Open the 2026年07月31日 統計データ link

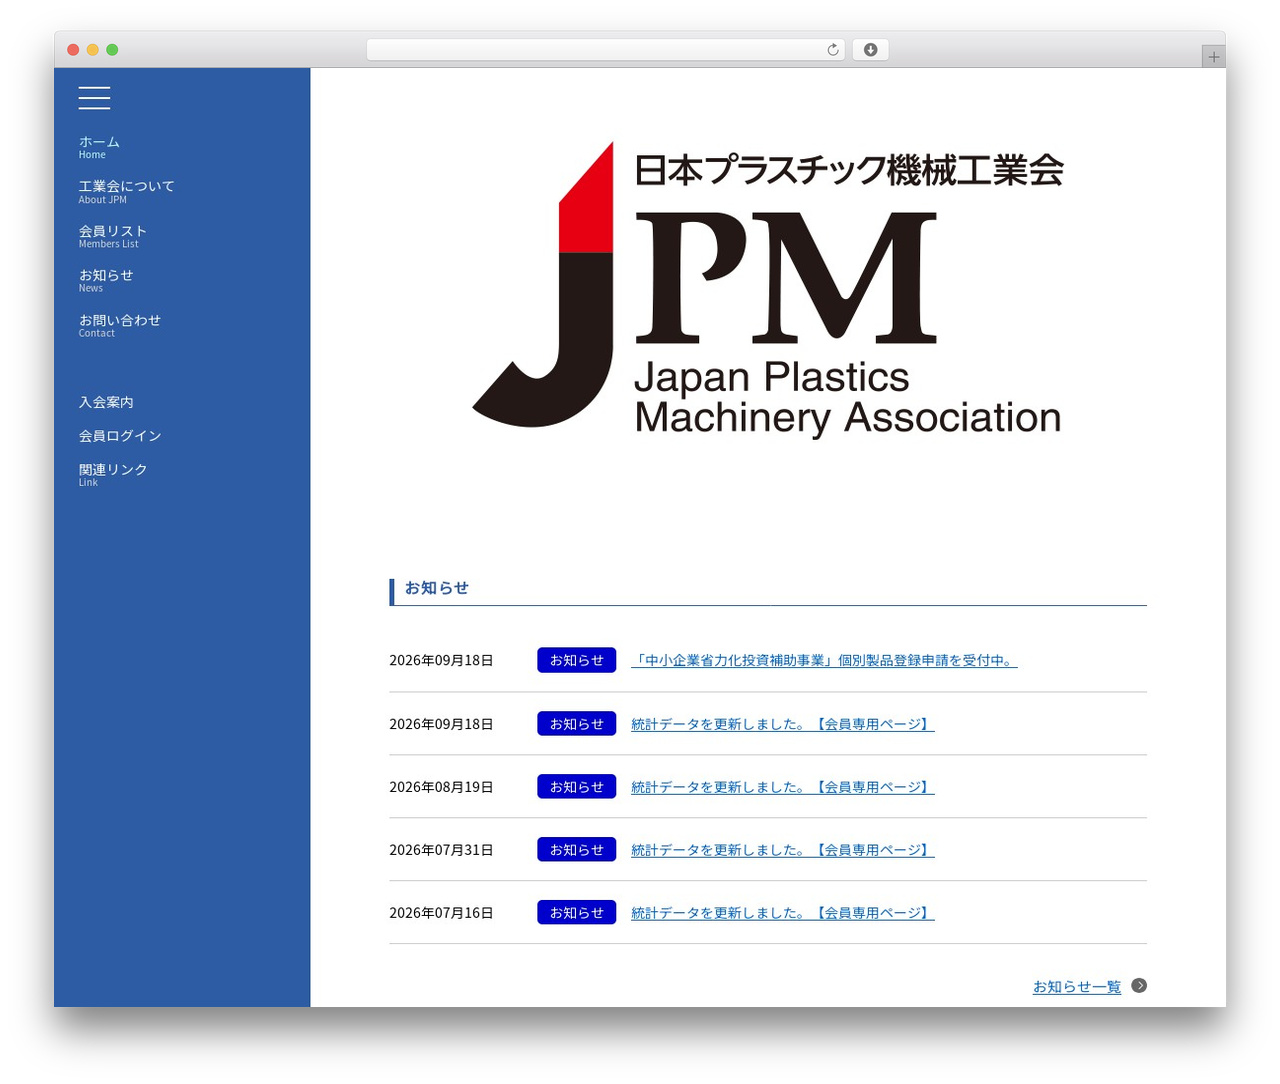pyautogui.click(x=783, y=850)
